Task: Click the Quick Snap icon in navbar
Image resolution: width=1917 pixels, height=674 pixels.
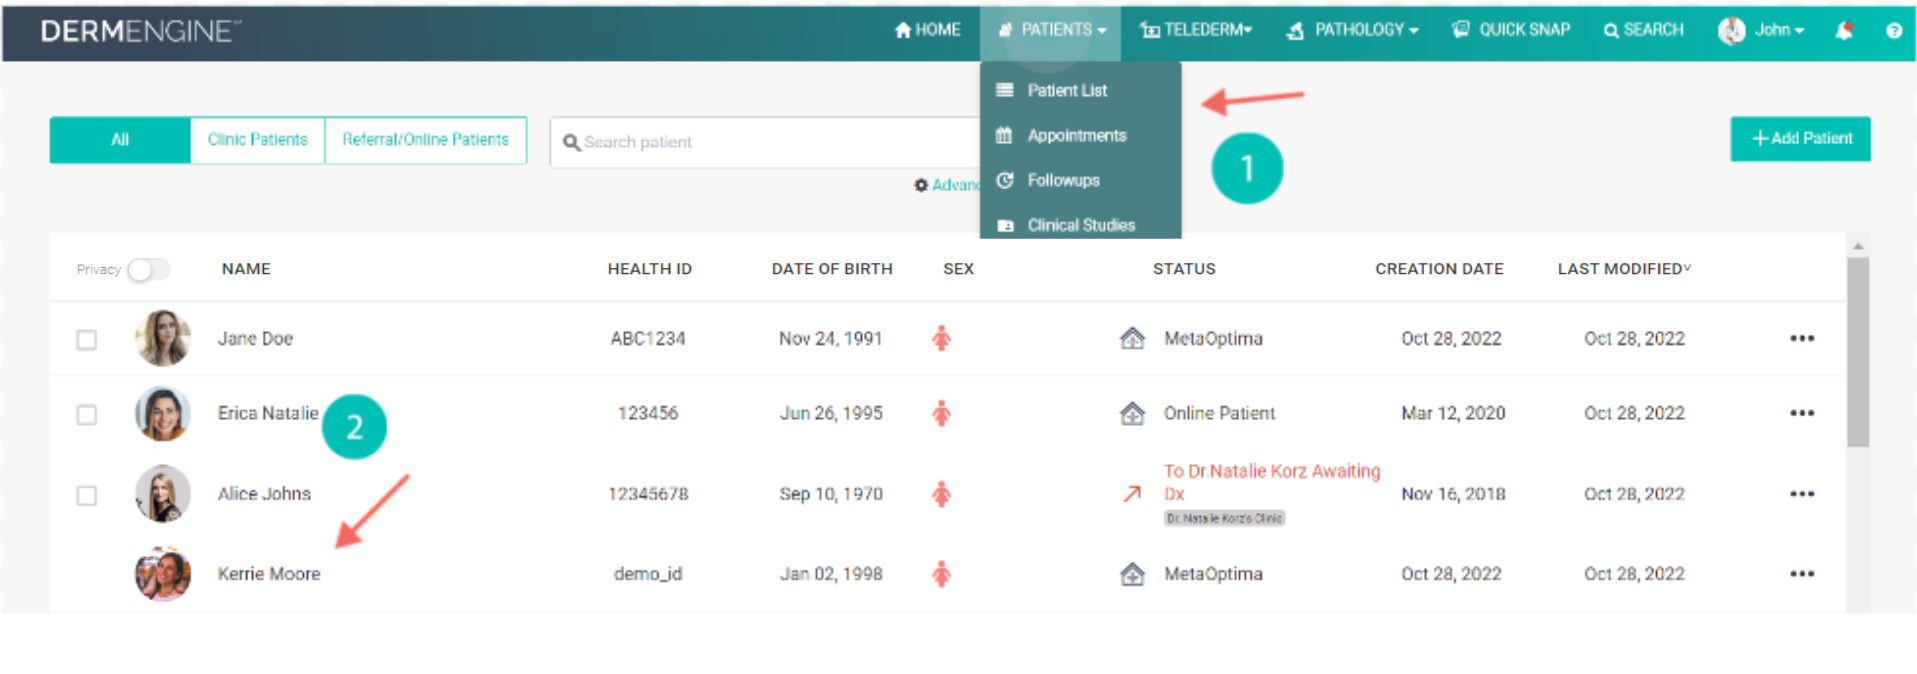Action: click(1460, 30)
